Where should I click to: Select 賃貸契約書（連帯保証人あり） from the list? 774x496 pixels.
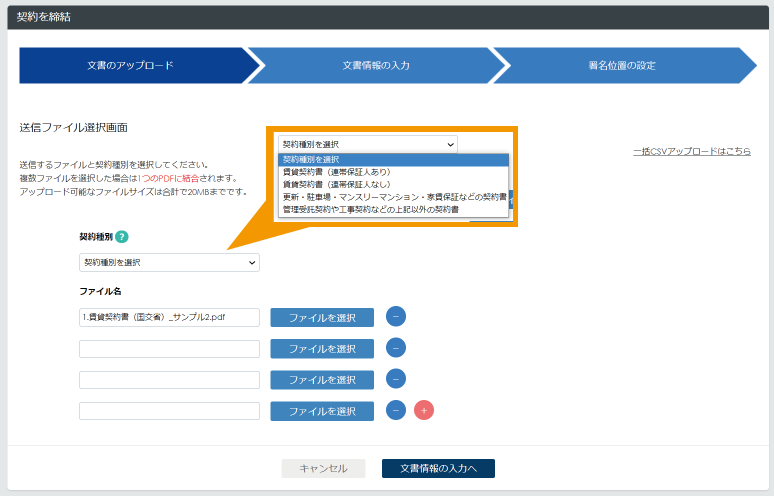(393, 172)
